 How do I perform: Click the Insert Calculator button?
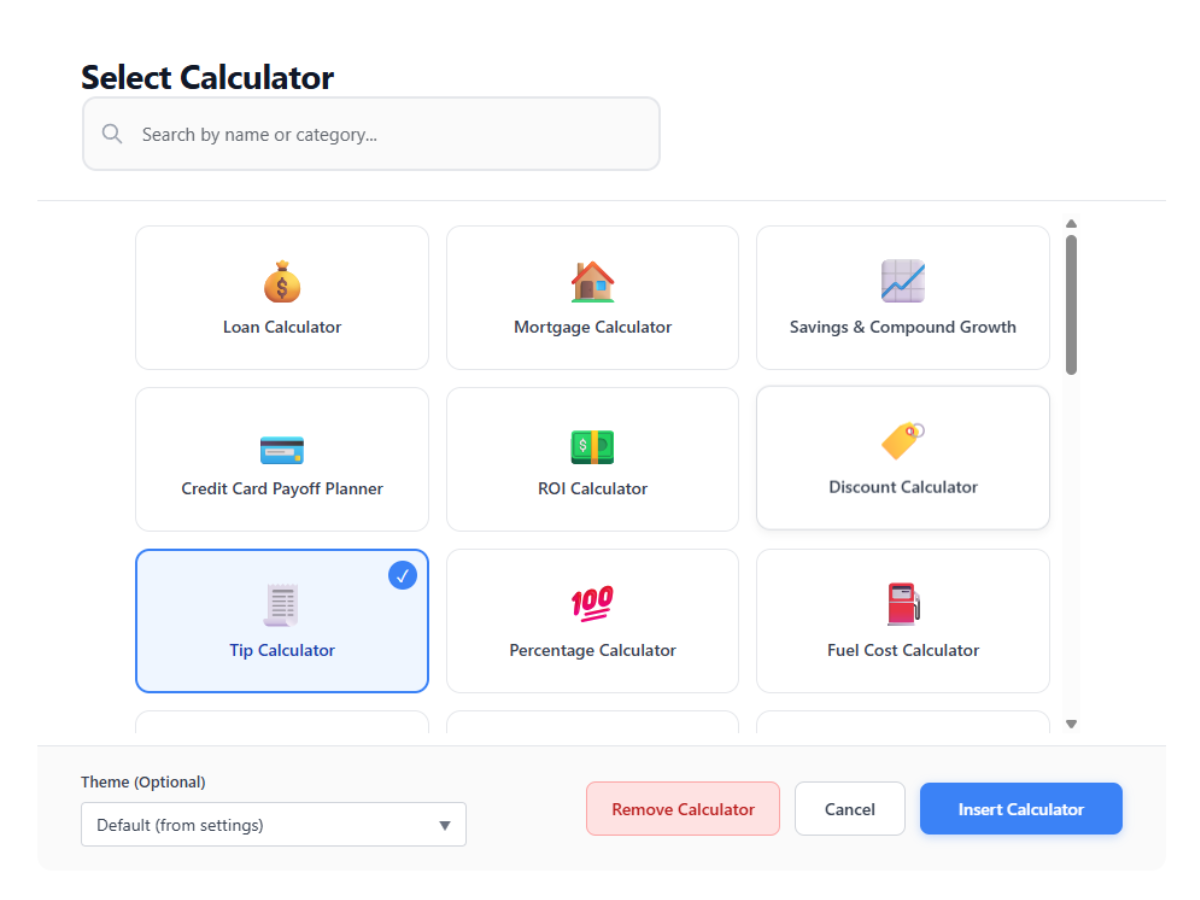click(1021, 808)
